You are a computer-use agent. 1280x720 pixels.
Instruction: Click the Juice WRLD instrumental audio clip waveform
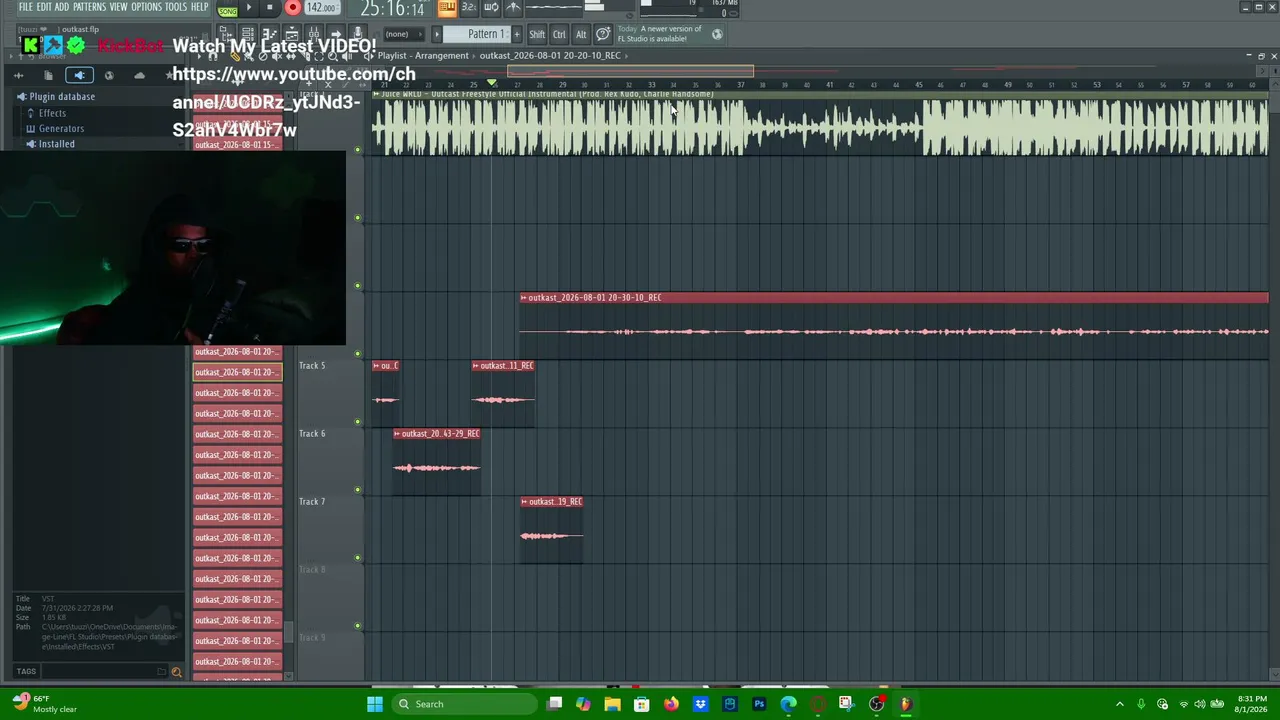(x=820, y=127)
